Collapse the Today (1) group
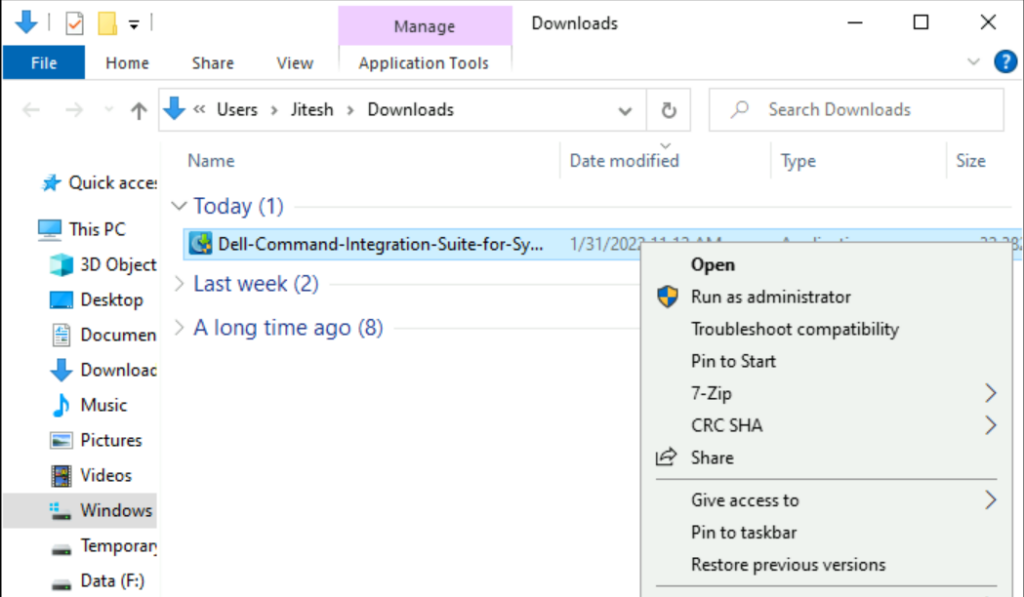The height and width of the screenshot is (597, 1024). pyautogui.click(x=178, y=206)
